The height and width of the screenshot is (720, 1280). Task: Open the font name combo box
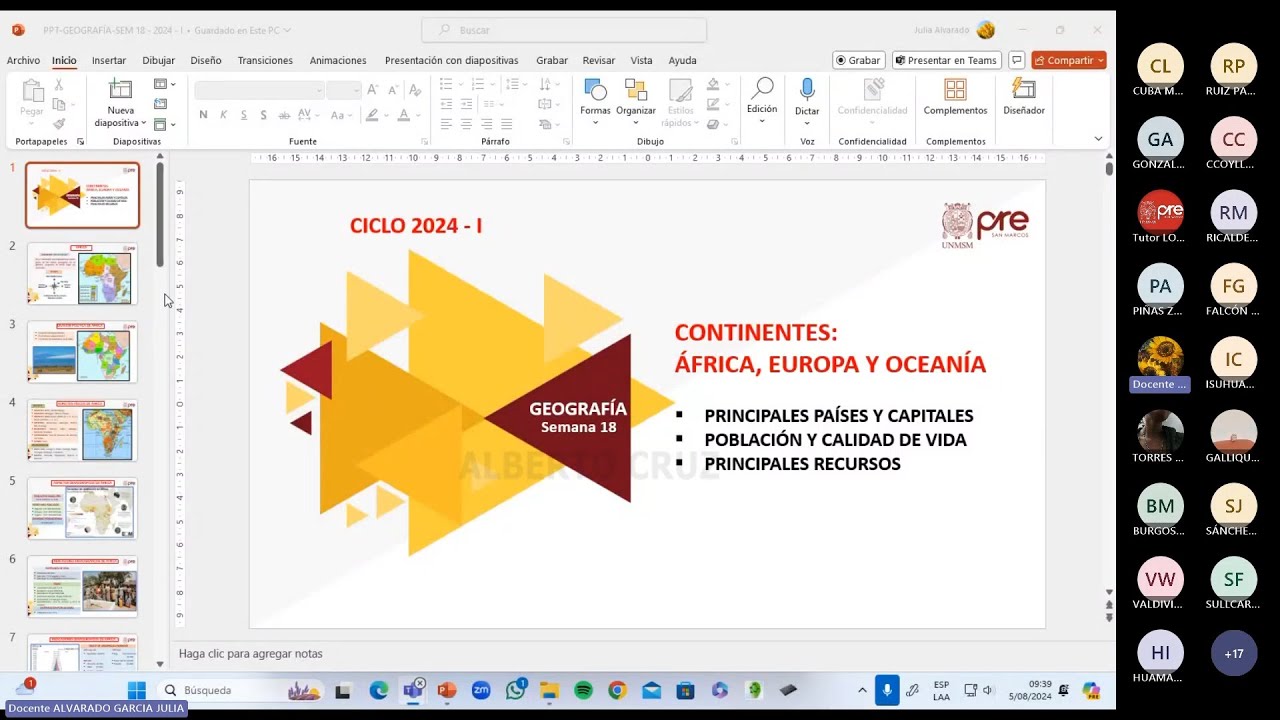(x=260, y=90)
